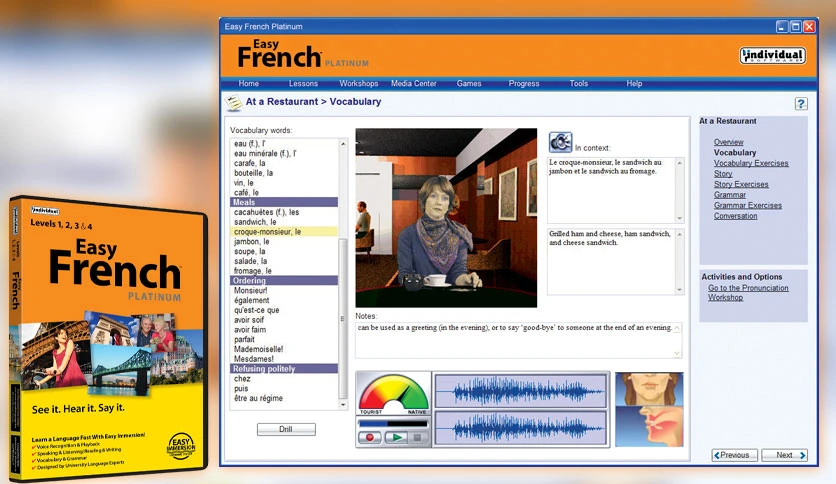Open the Workshops menu
This screenshot has width=836, height=484.
click(359, 84)
